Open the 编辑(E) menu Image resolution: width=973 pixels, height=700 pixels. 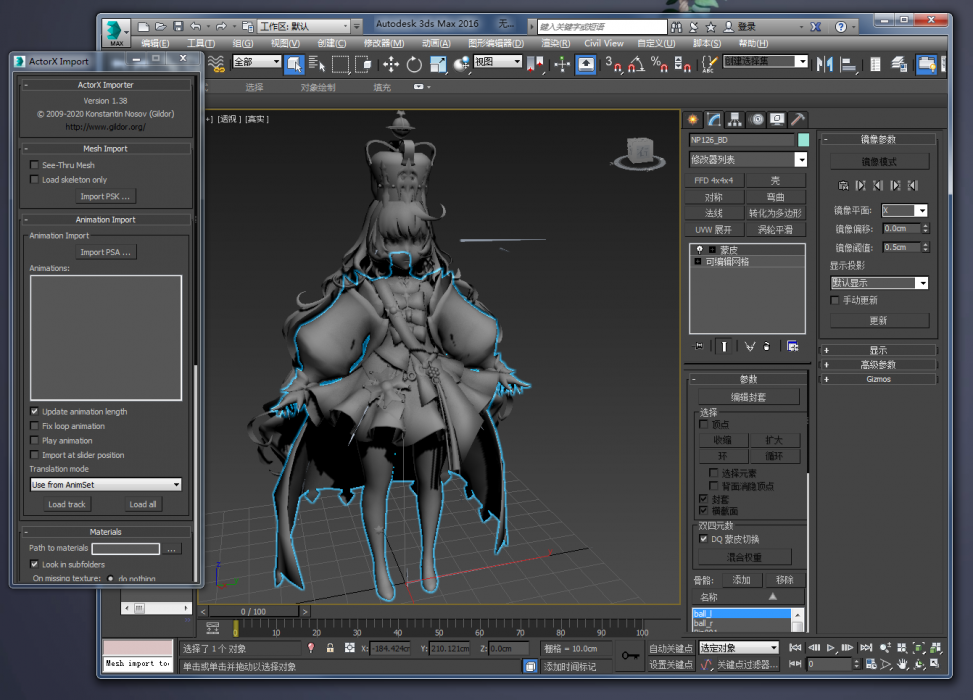point(155,43)
